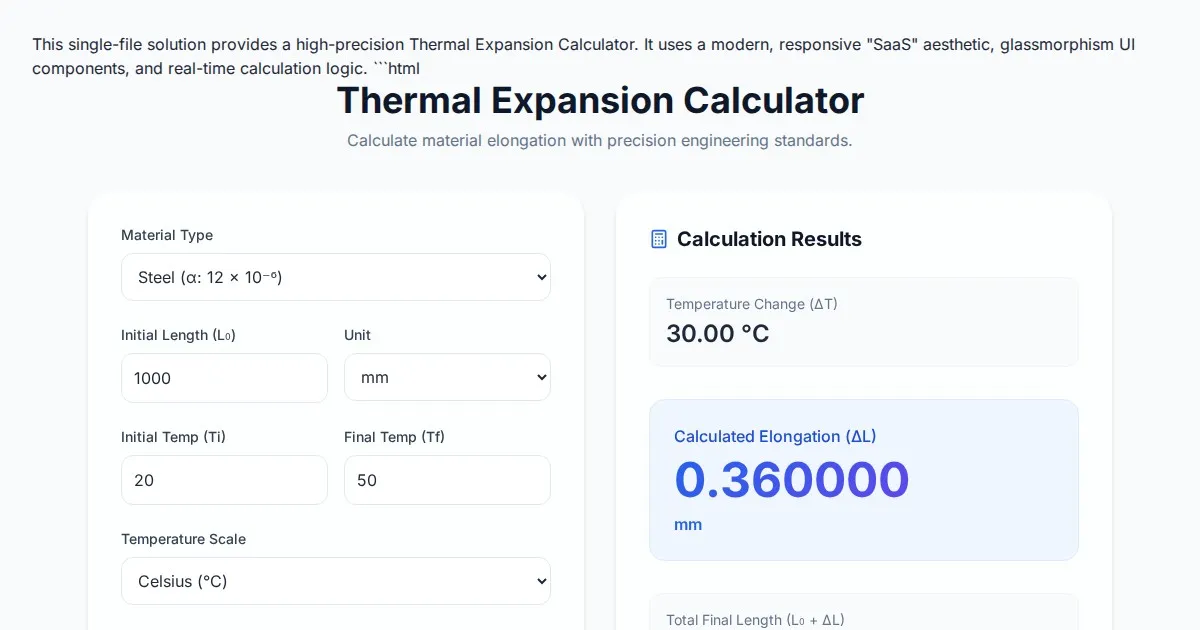
Task: Click the Temperature Scale label
Action: [x=183, y=539]
